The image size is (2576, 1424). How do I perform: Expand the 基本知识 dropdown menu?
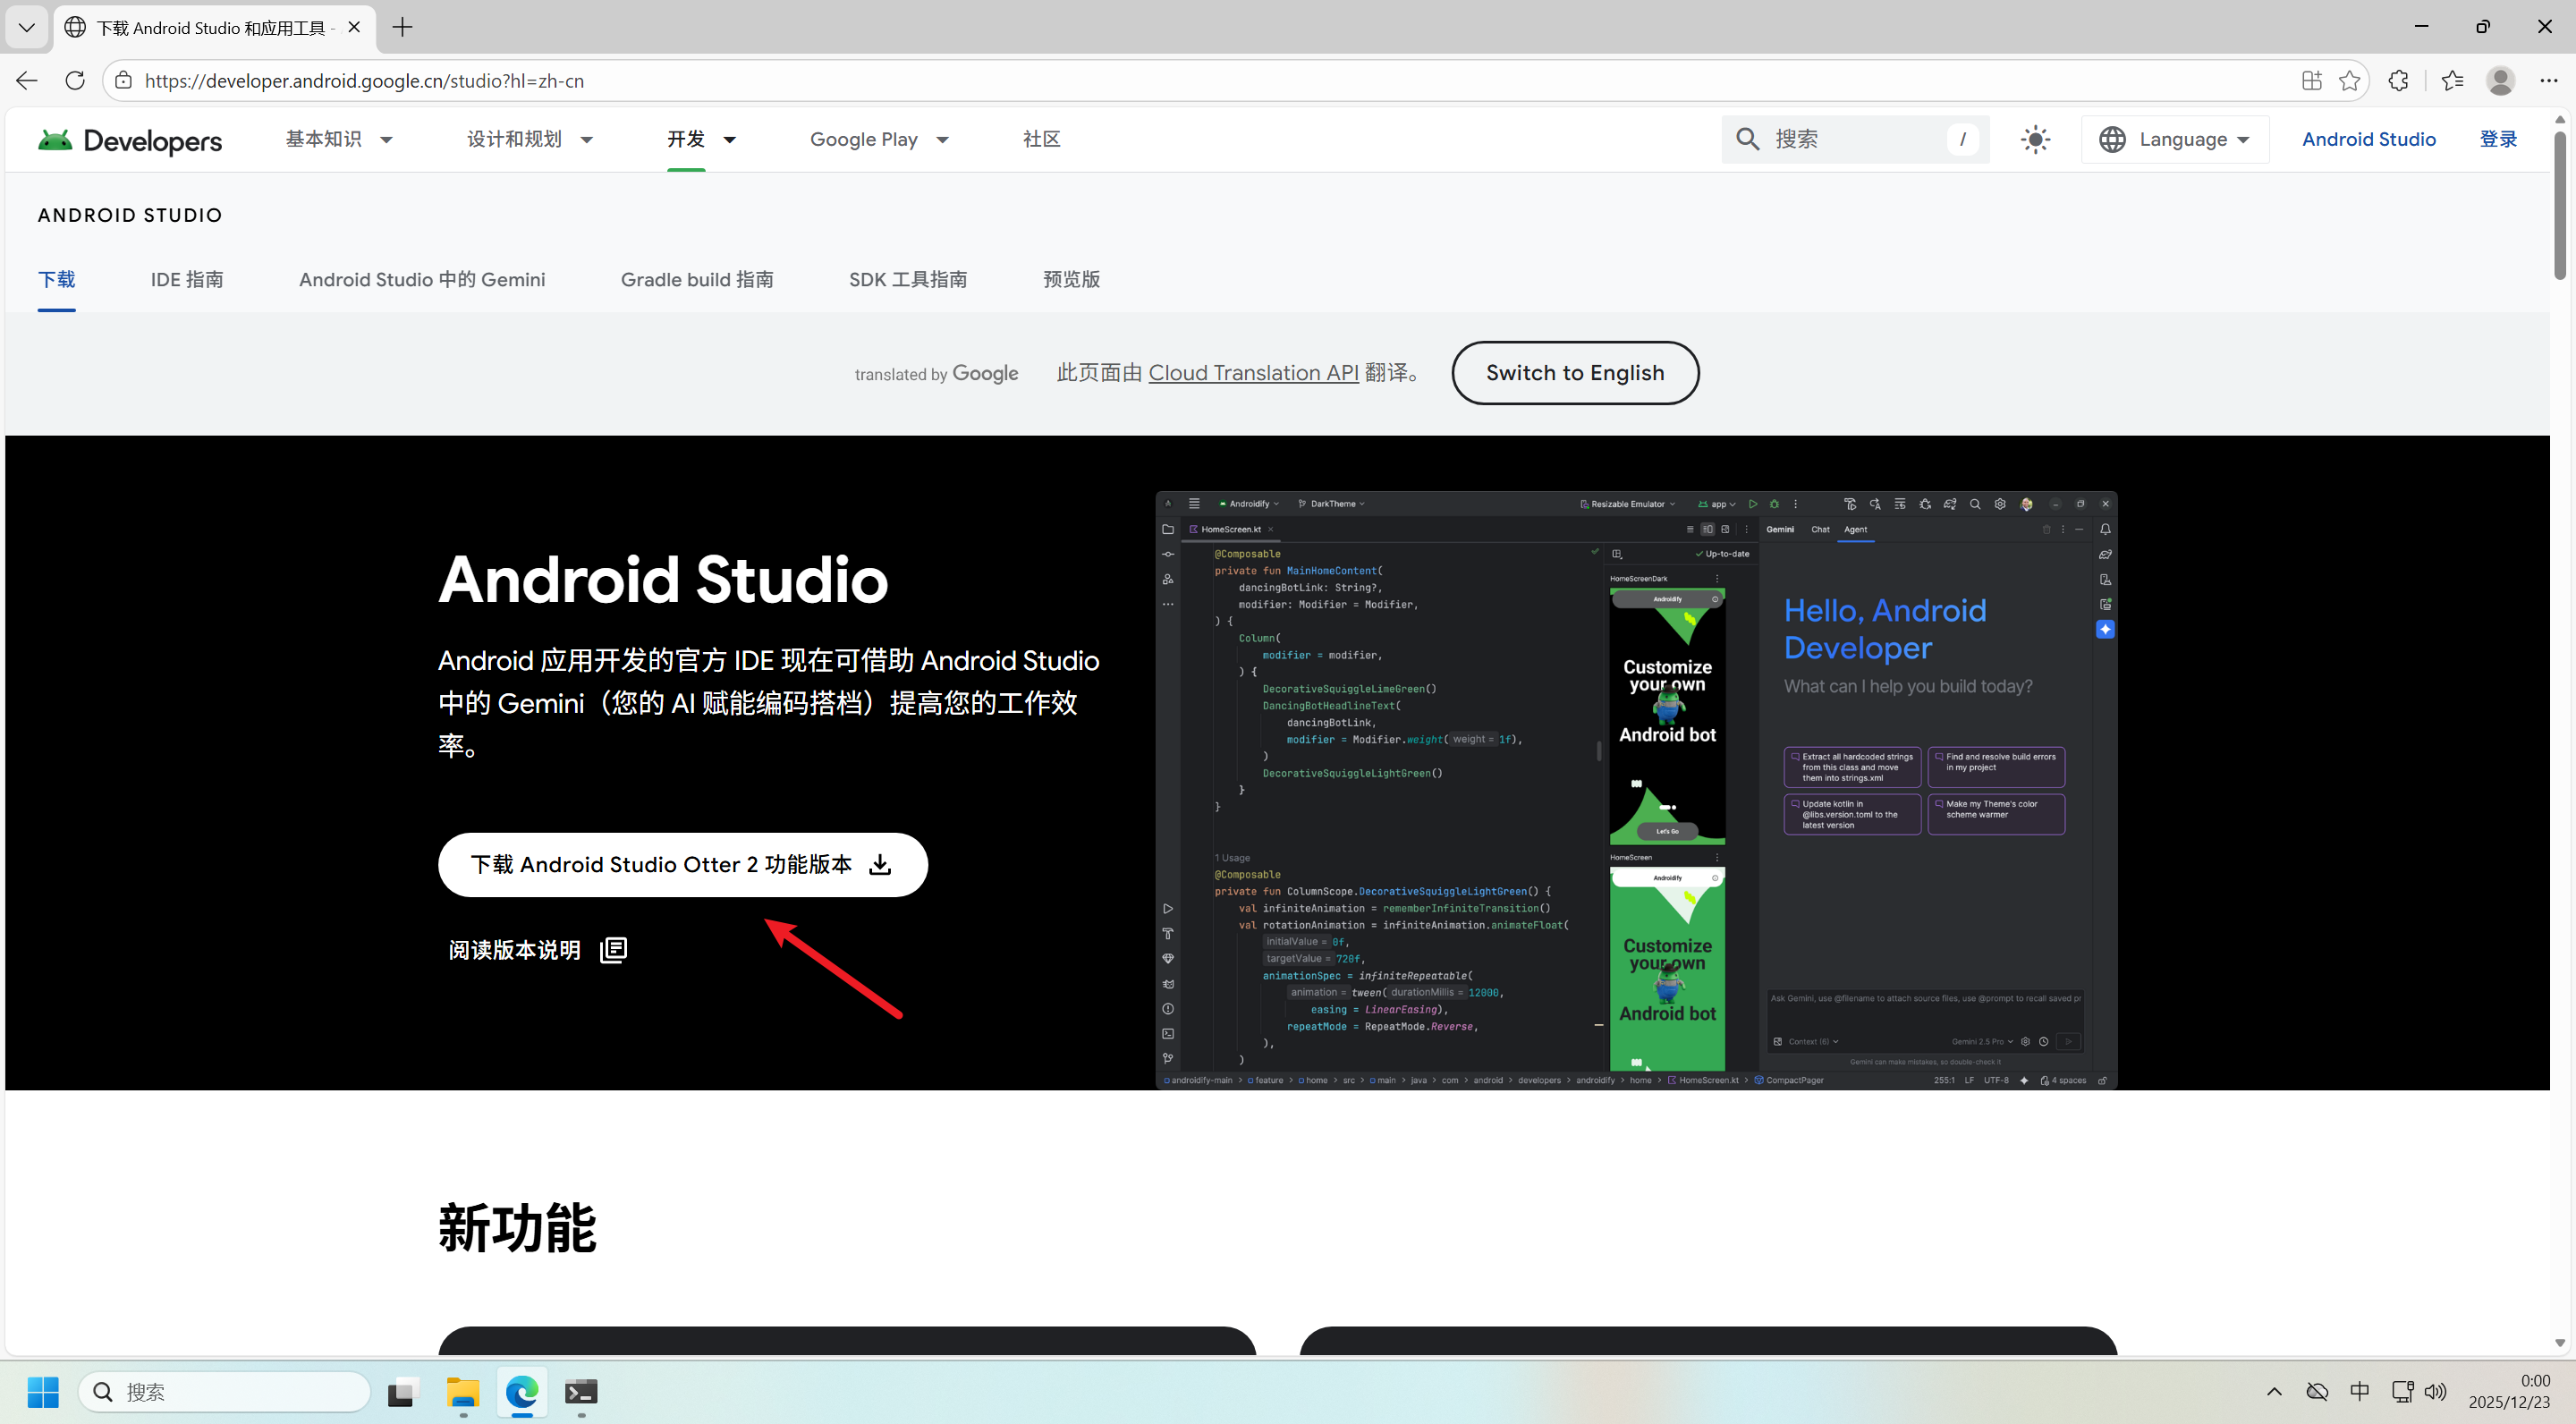[339, 139]
